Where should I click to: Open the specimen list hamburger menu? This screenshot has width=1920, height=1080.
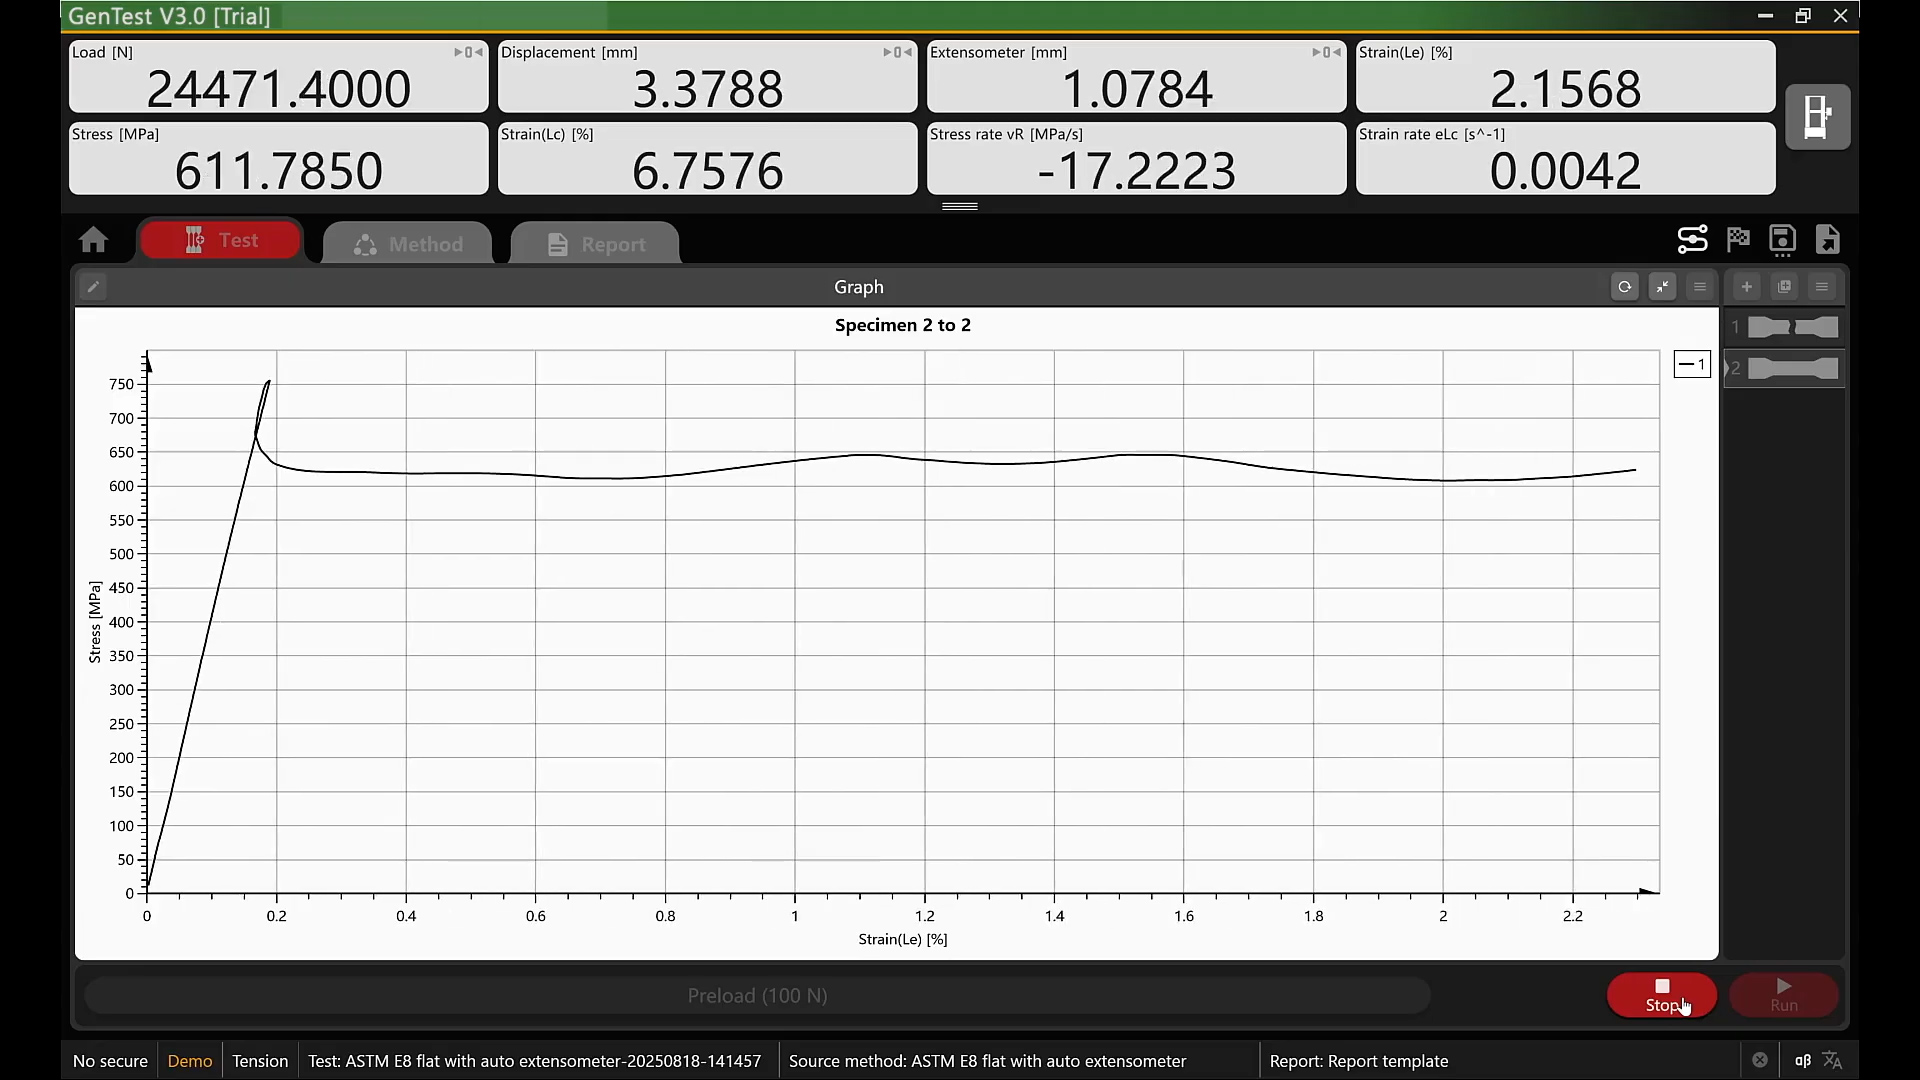(1822, 287)
